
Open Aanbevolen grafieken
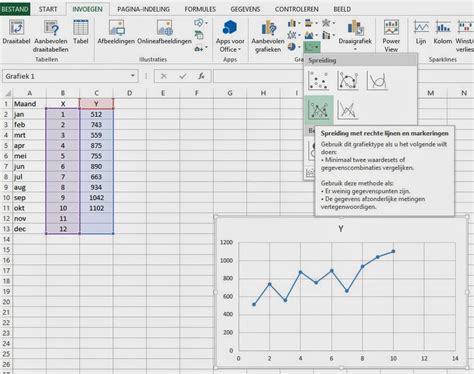[268, 36]
